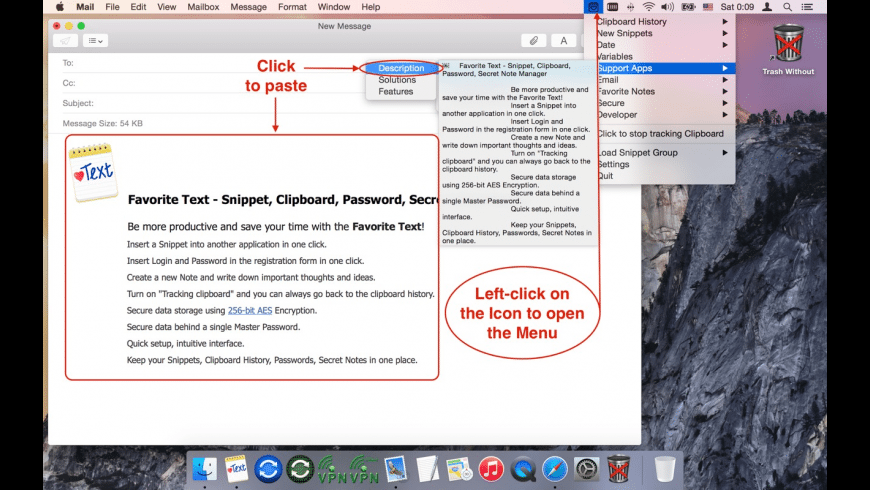Open the File menu

pyautogui.click(x=112, y=7)
